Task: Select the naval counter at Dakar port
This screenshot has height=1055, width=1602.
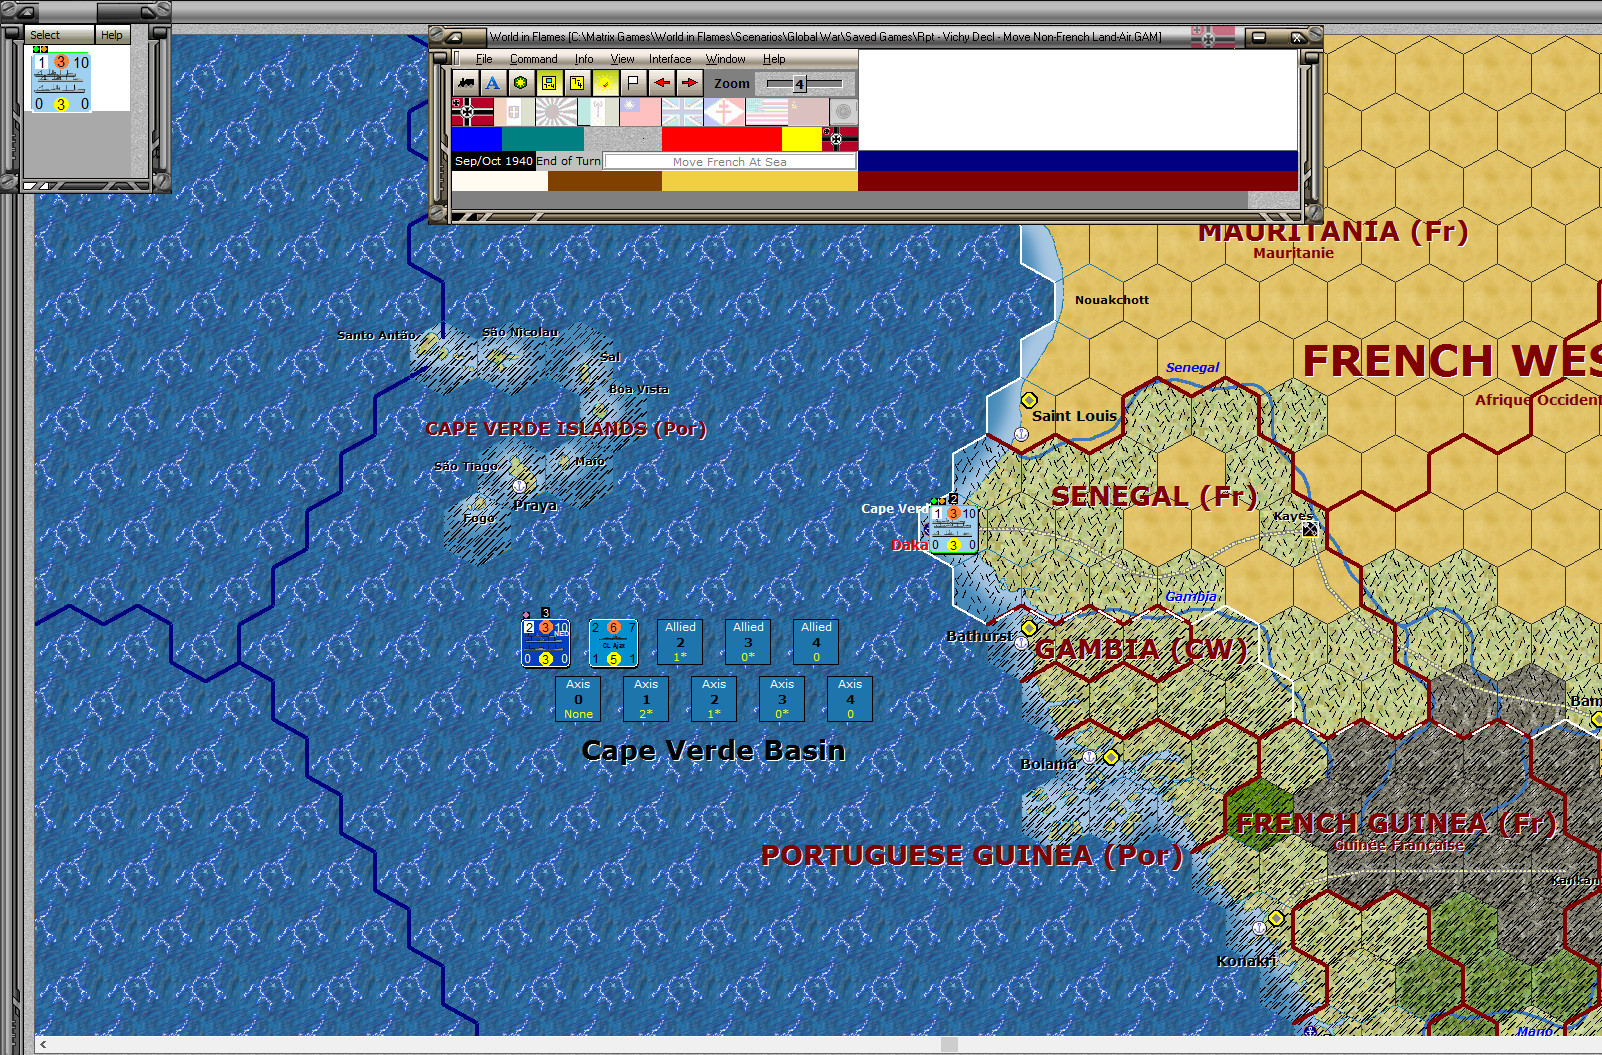Action: coord(954,529)
